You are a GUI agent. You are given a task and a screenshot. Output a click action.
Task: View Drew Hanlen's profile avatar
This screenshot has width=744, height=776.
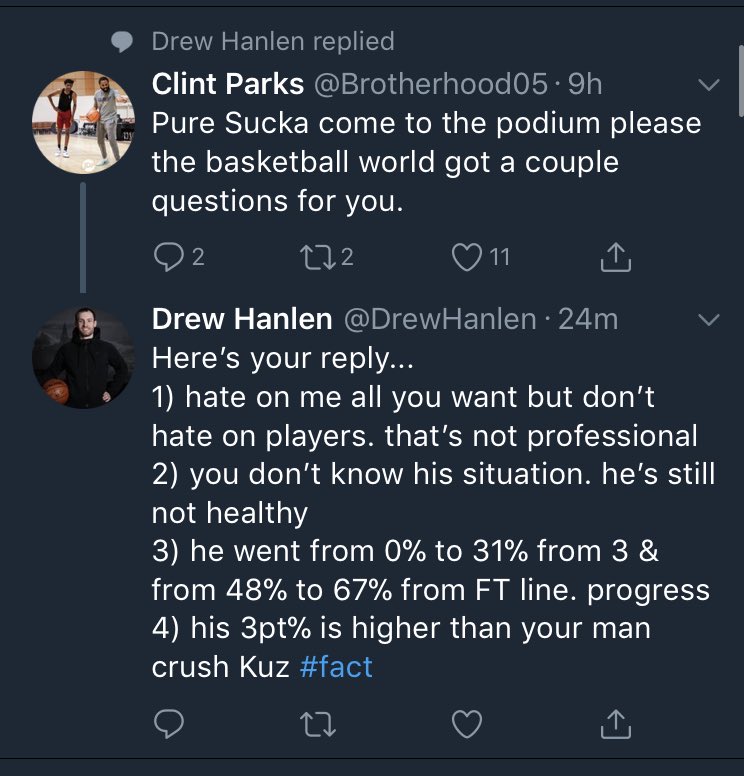pyautogui.click(x=83, y=357)
